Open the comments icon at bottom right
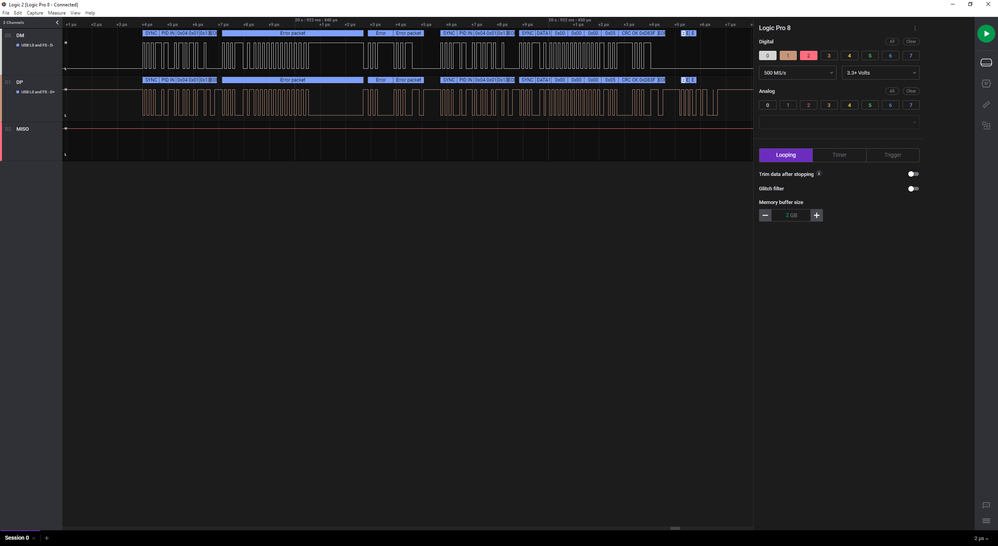Viewport: 998px width, 546px height. (x=986, y=505)
